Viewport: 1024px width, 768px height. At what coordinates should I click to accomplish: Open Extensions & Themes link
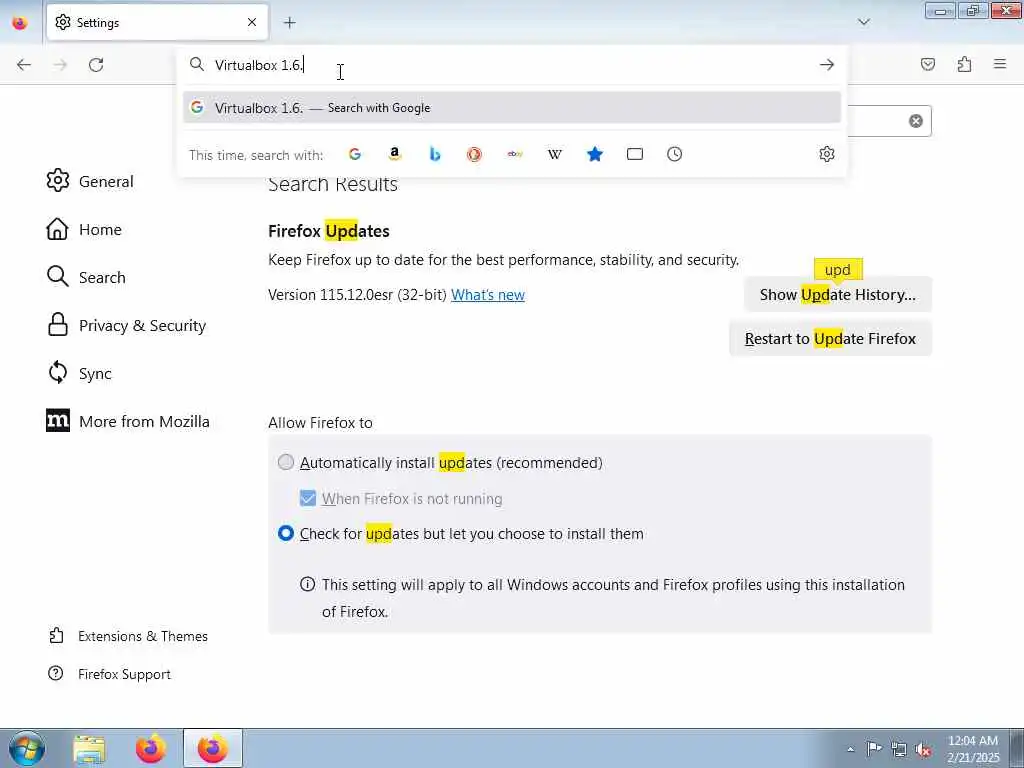tap(128, 636)
